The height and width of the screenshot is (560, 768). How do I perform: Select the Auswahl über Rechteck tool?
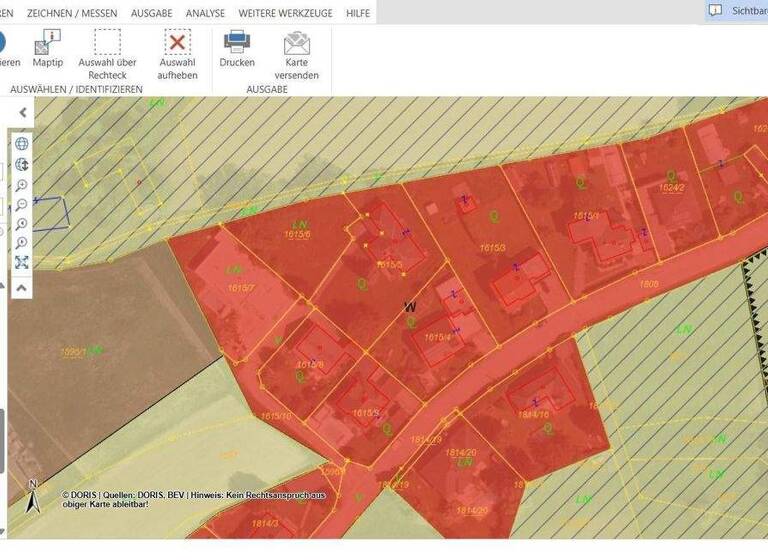point(107,42)
